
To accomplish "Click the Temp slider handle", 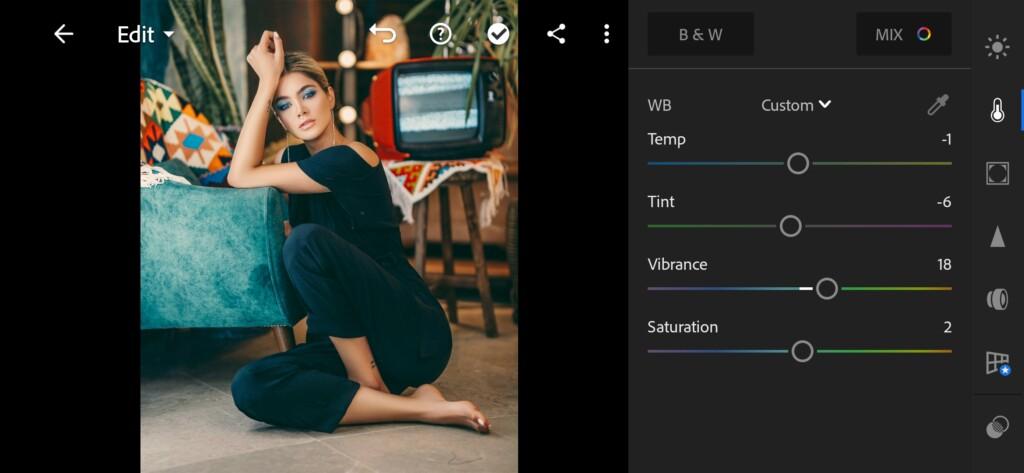I will pyautogui.click(x=798, y=163).
